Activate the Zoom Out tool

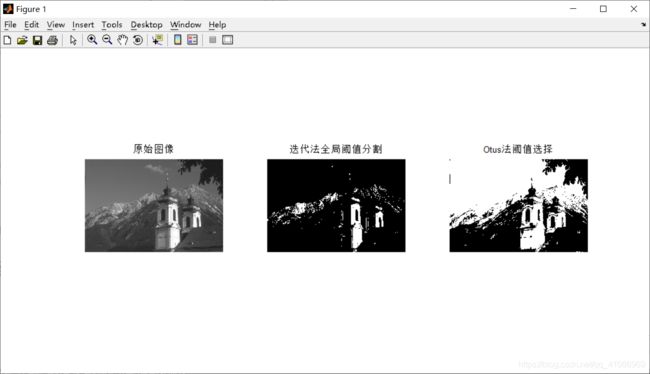coord(107,40)
